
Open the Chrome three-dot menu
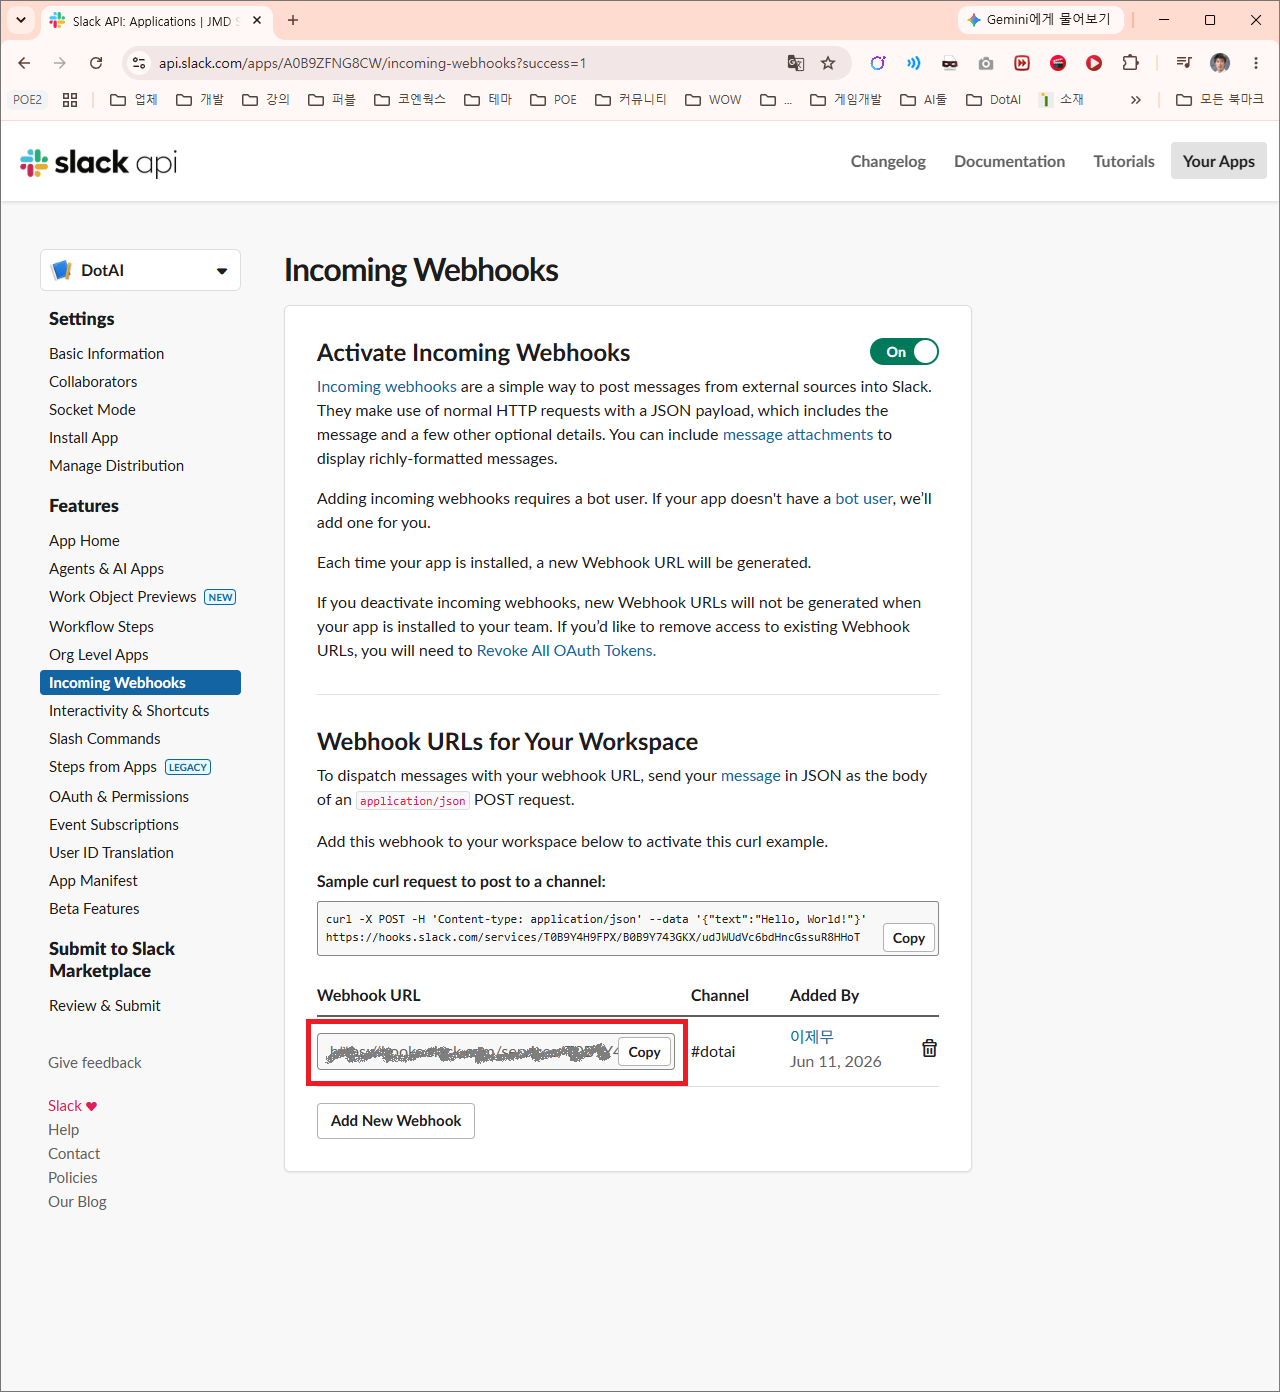pos(1256,63)
